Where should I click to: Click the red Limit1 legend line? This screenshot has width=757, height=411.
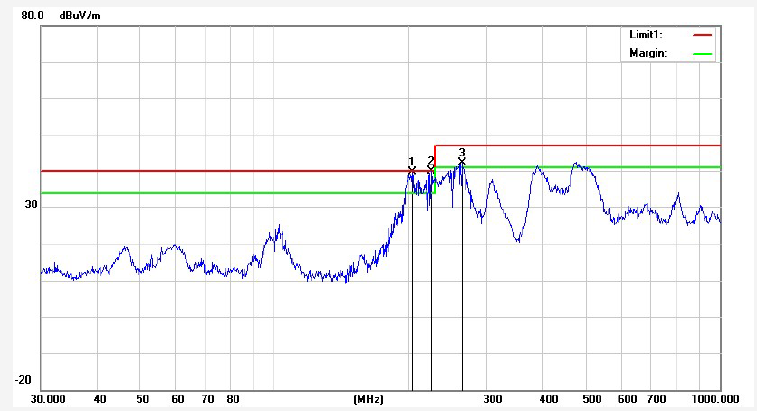tap(702, 34)
